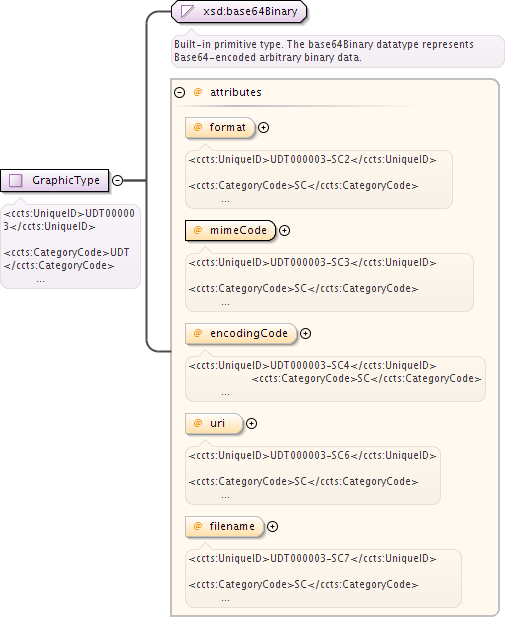512x618 pixels.
Task: Expand the encodingCode attribute
Action: point(305,333)
